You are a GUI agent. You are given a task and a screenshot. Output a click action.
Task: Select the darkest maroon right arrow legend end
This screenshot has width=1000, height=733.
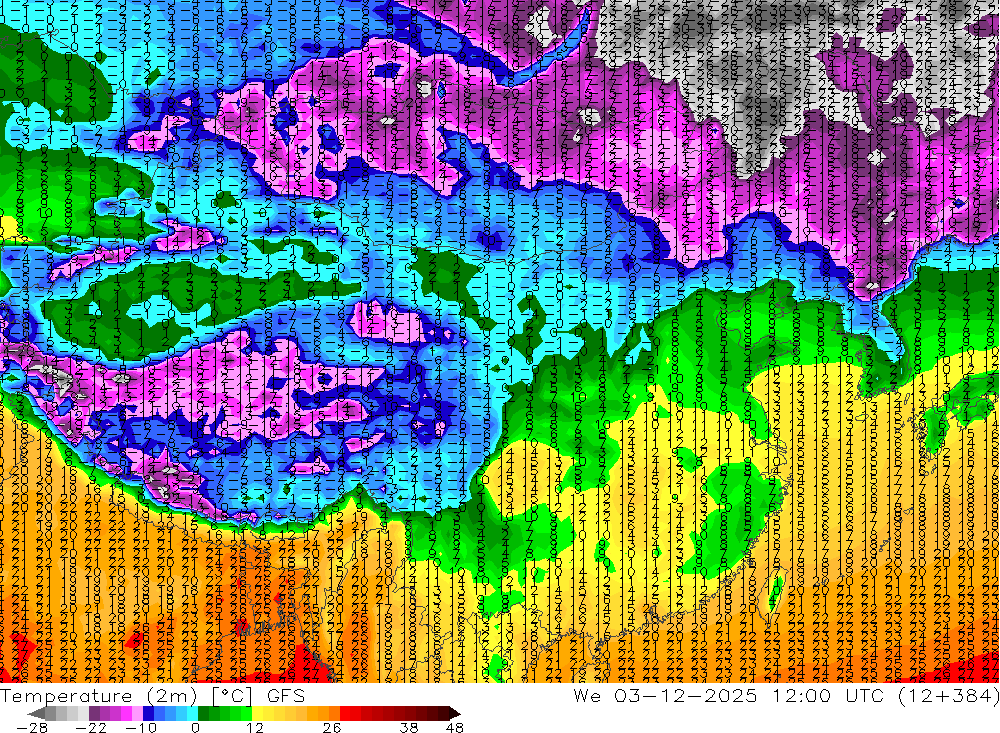455,713
